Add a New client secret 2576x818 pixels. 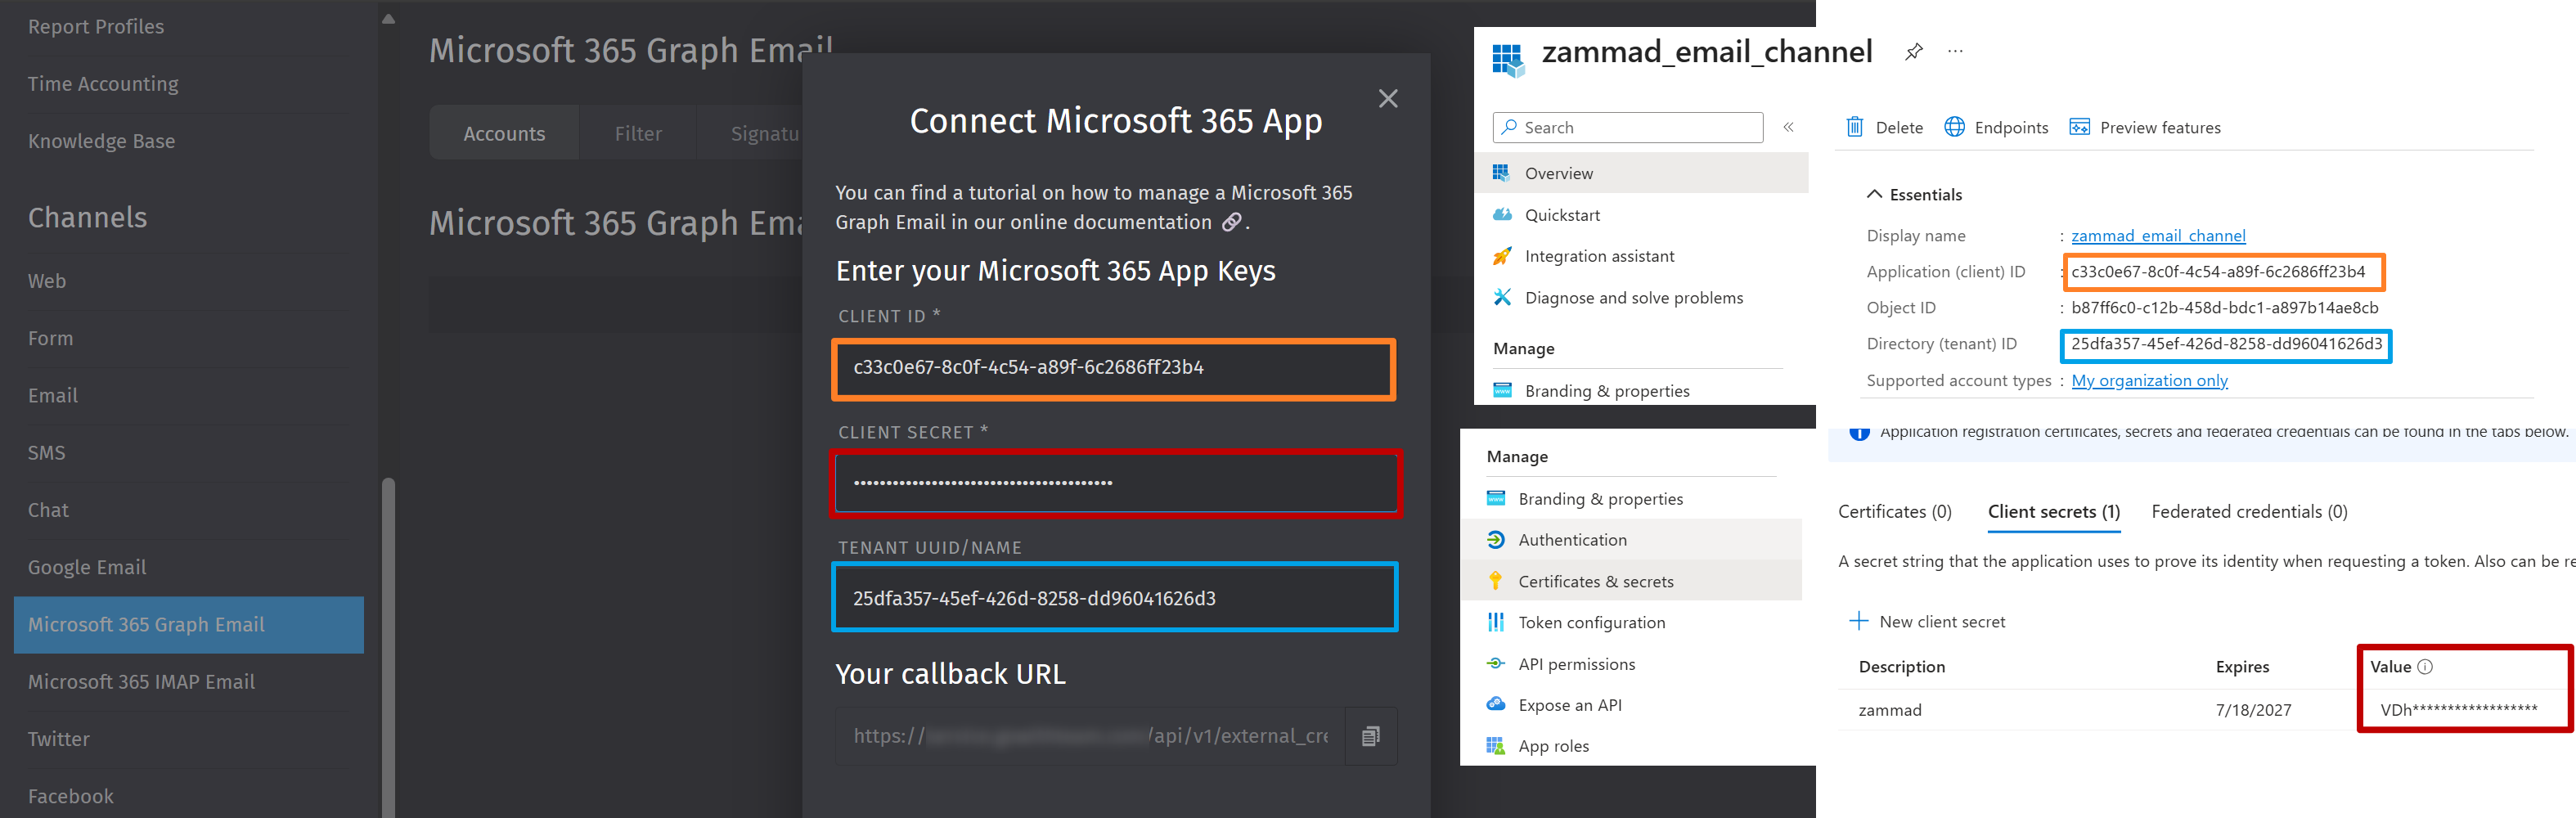tap(1927, 621)
